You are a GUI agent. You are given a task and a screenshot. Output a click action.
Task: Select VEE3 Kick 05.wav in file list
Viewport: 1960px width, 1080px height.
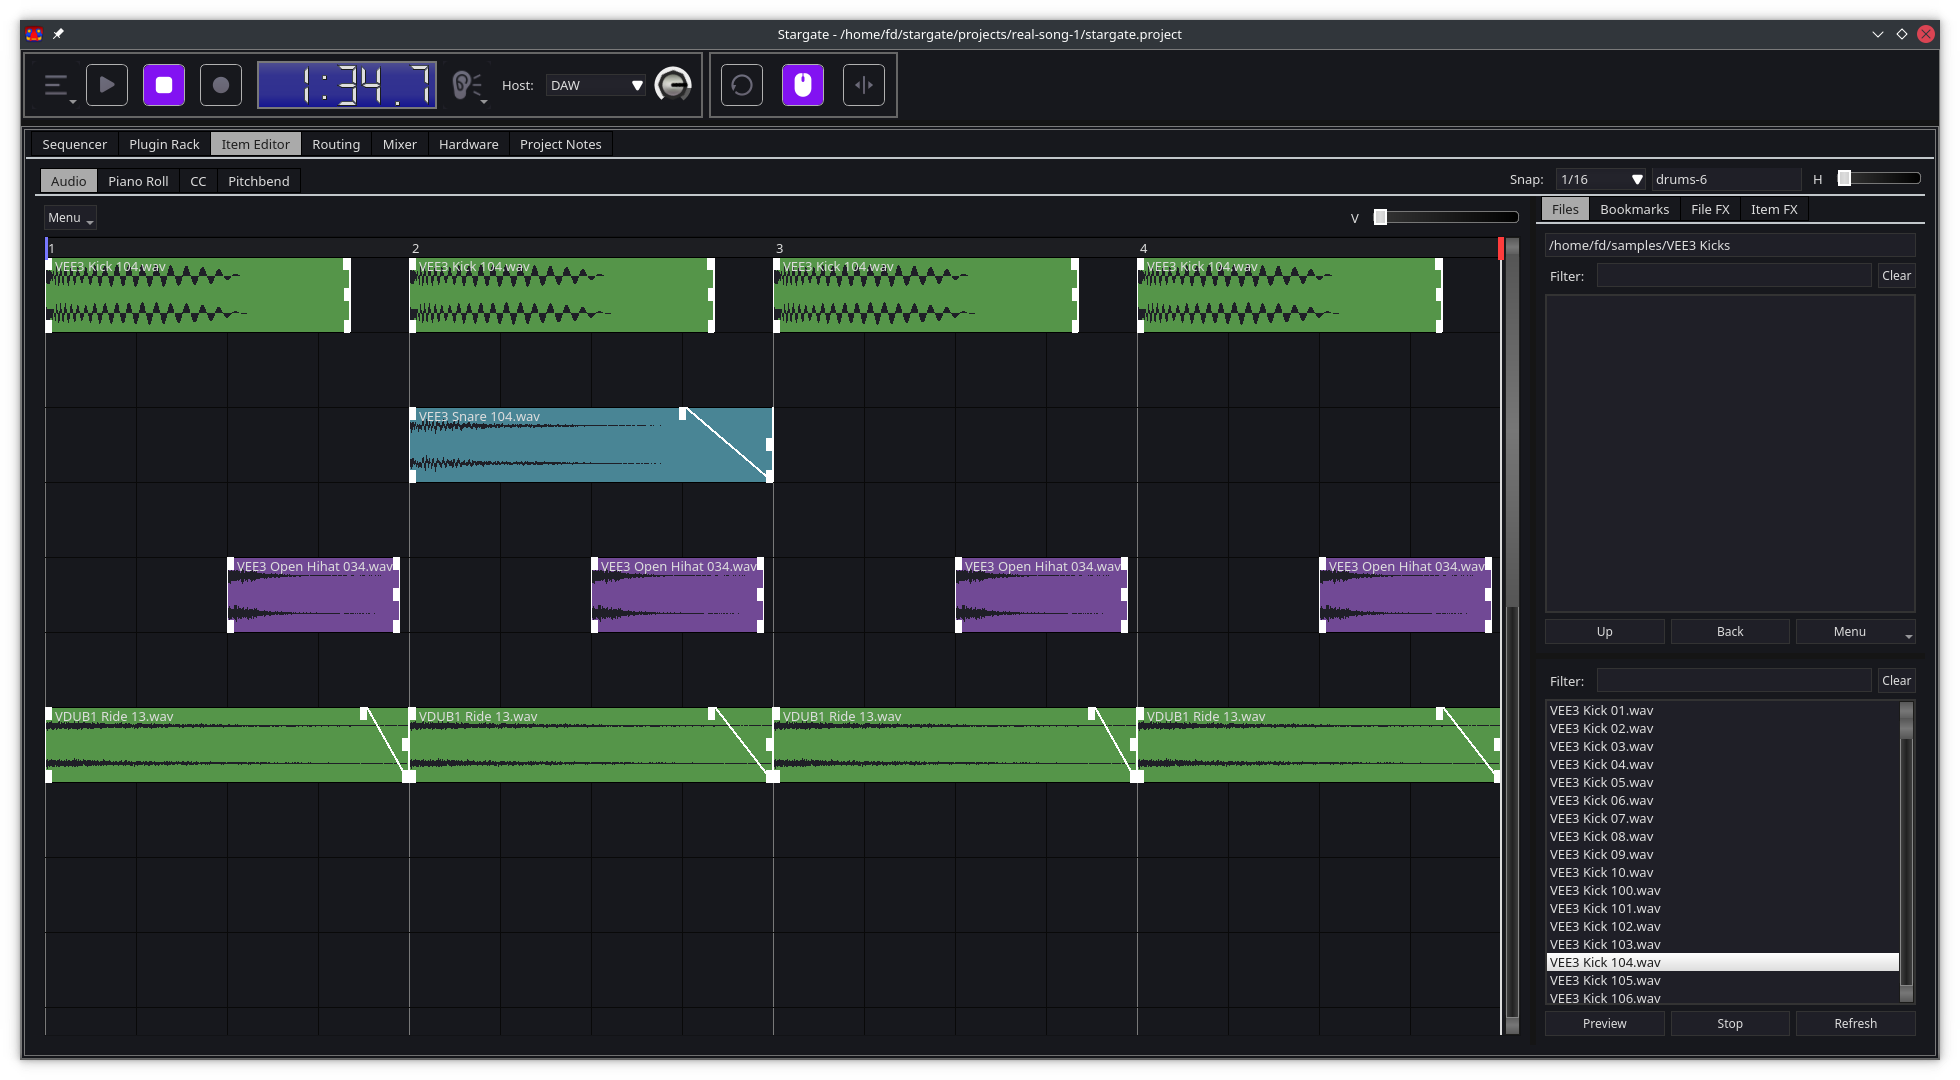[x=1722, y=783]
